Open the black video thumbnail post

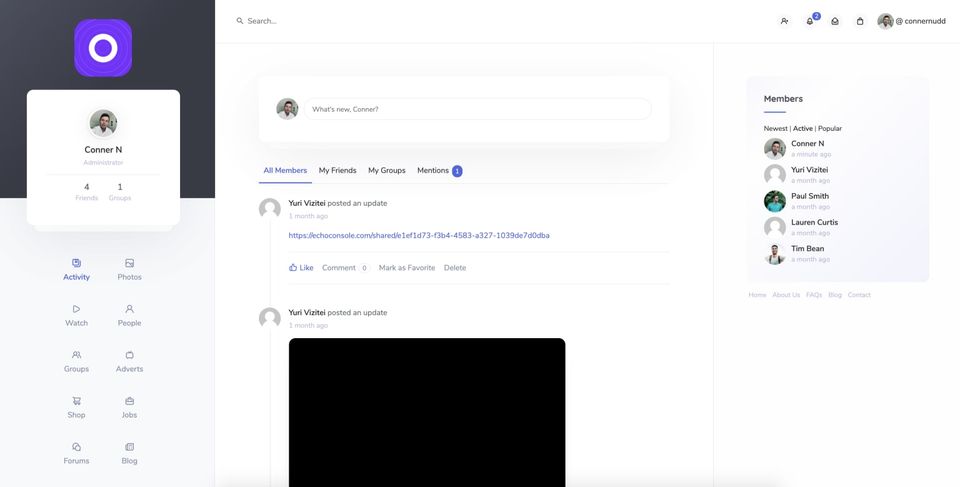(427, 412)
